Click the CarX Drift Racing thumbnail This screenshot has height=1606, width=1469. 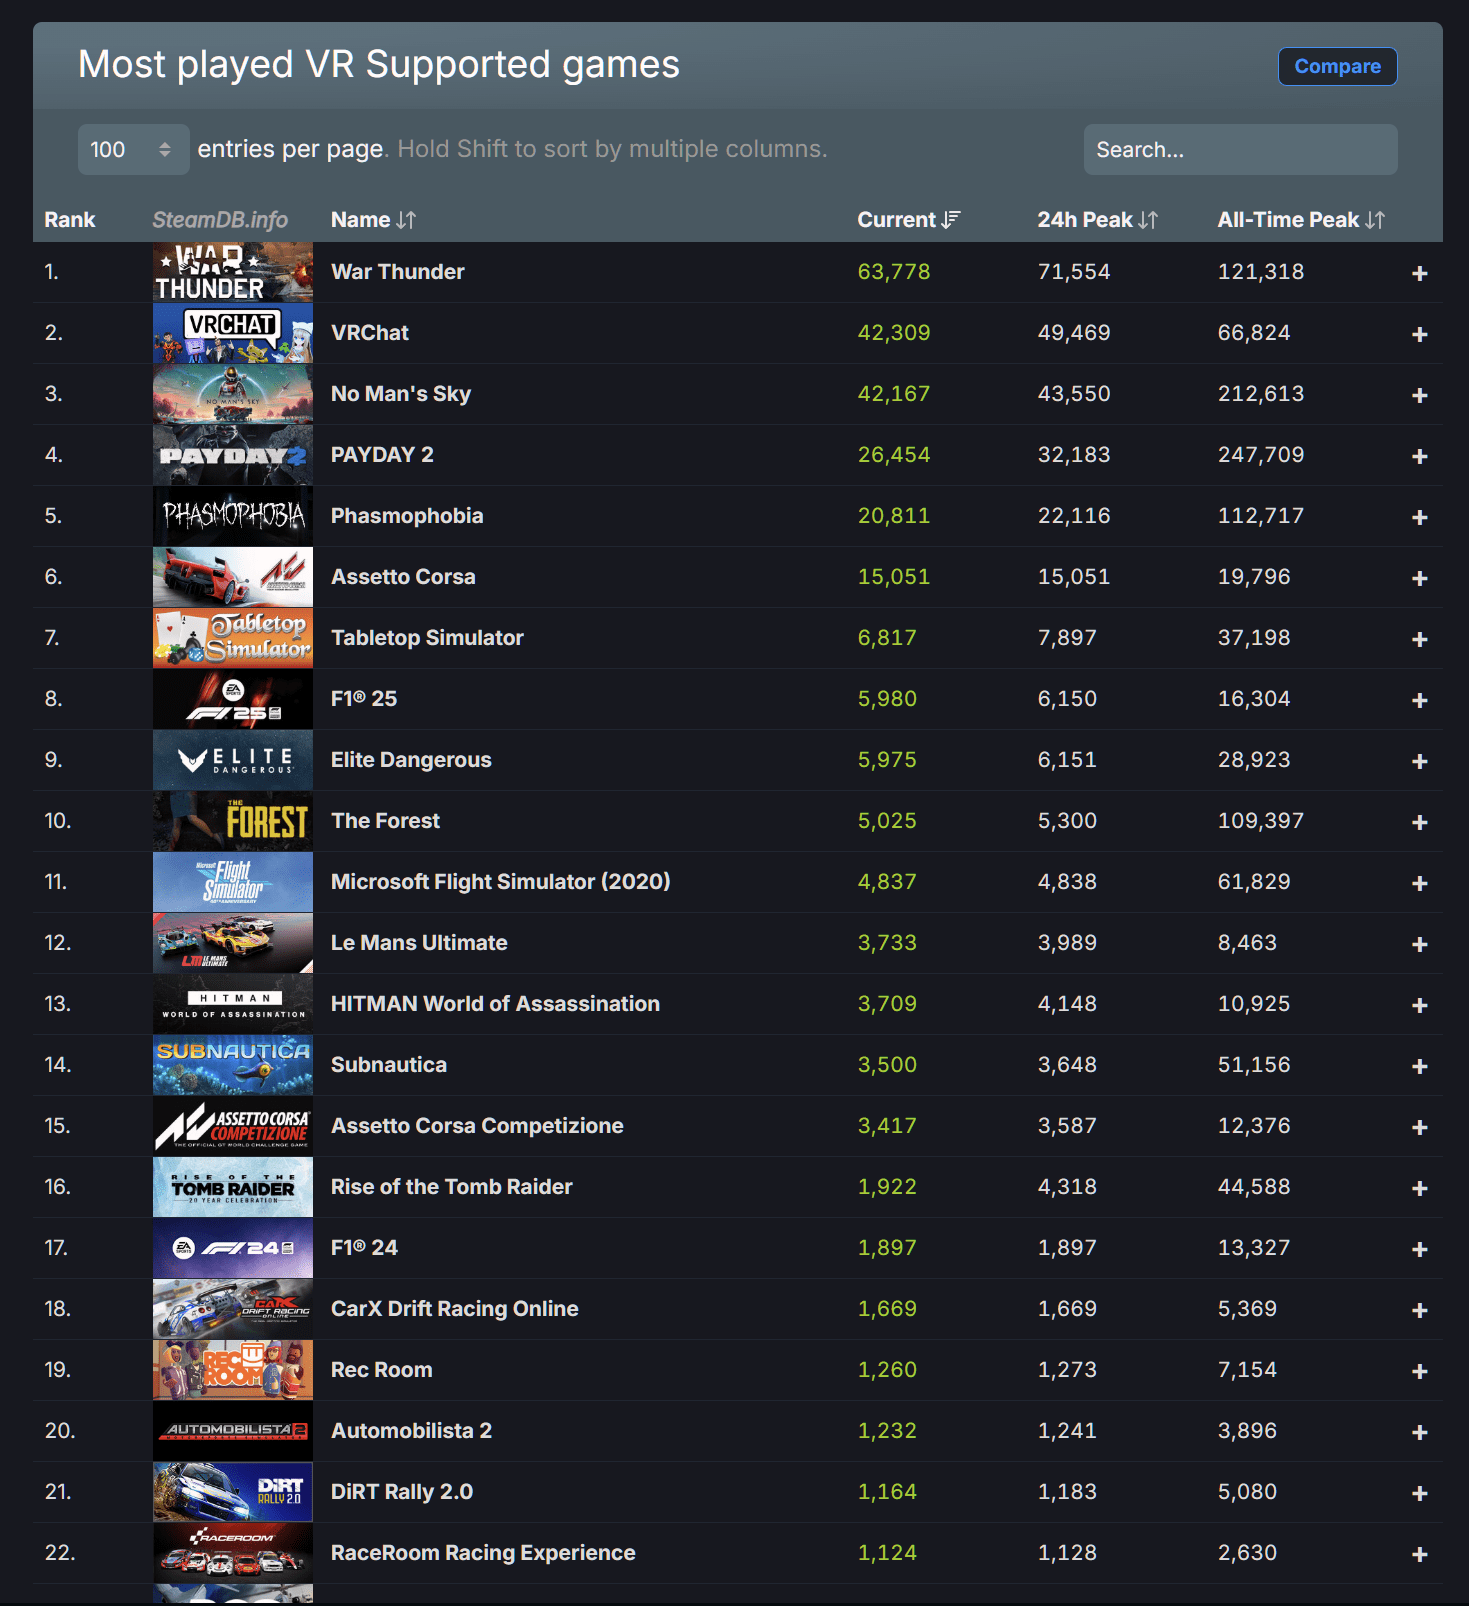[233, 1309]
